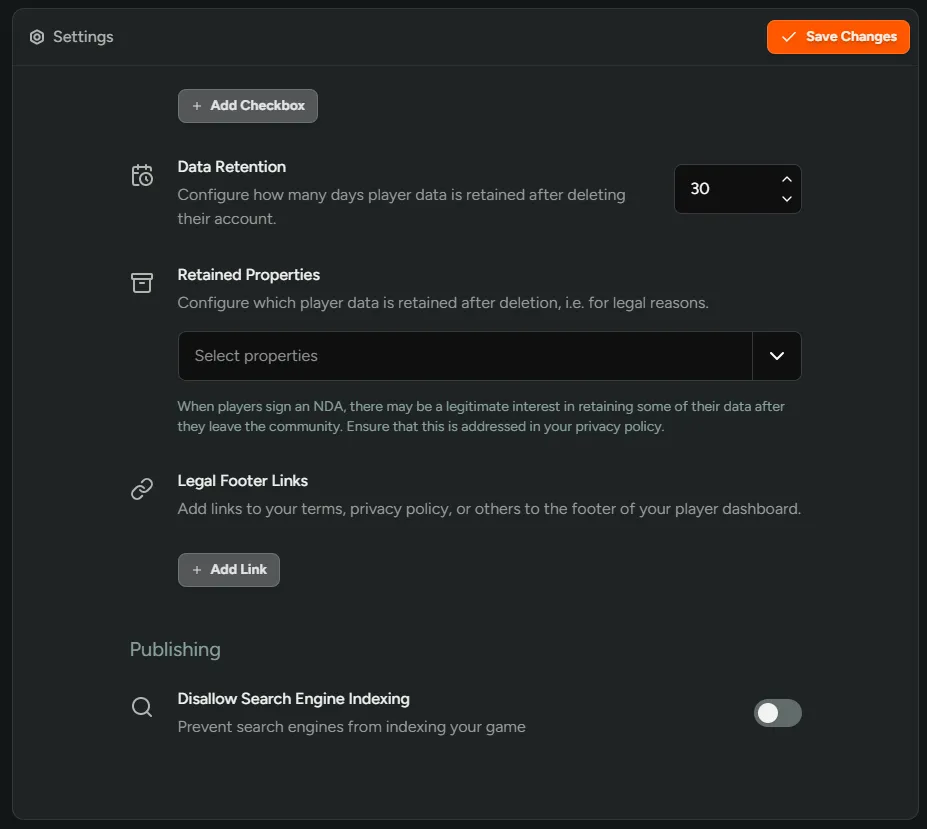Screen dimensions: 927x829
Task: Click the search magnifier icon beside Disallow Search Engine Indexing
Action: (x=142, y=707)
